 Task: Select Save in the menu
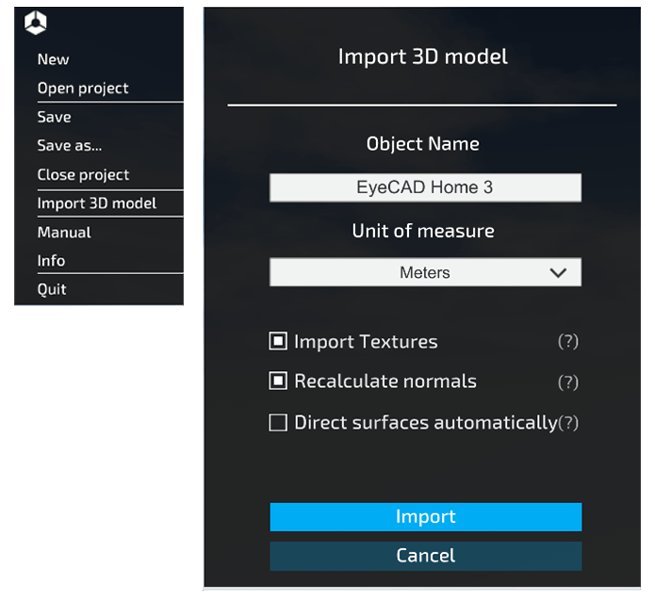(x=54, y=117)
